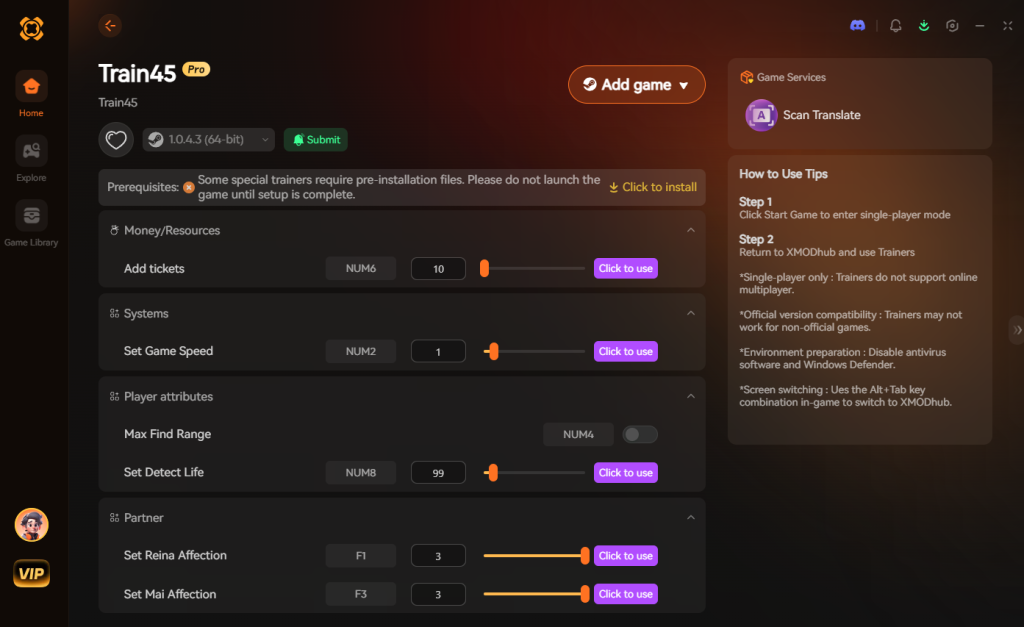
Task: Open notifications bell
Action: (895, 25)
